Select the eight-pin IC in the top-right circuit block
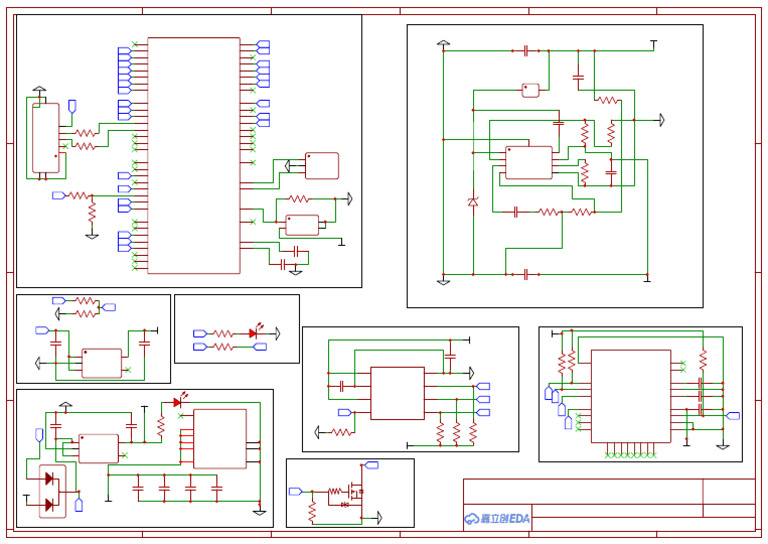The image size is (768, 544). click(x=528, y=163)
